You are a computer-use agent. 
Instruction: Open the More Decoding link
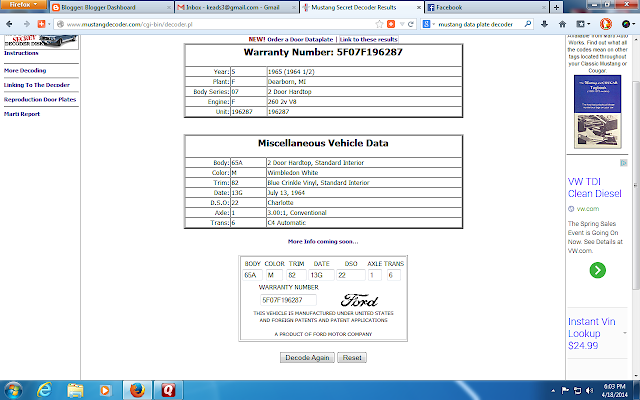(x=25, y=71)
